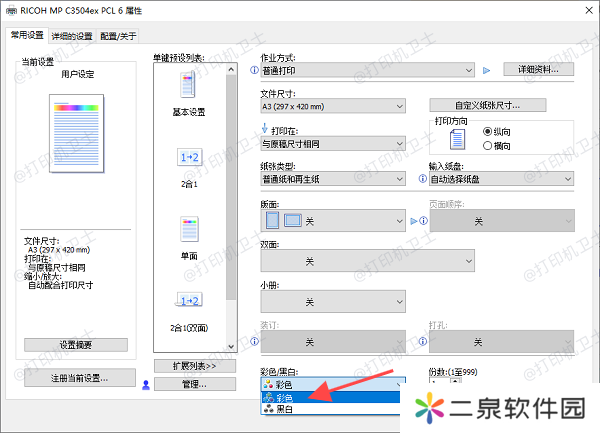Click the info icon beside 装订

point(254,341)
